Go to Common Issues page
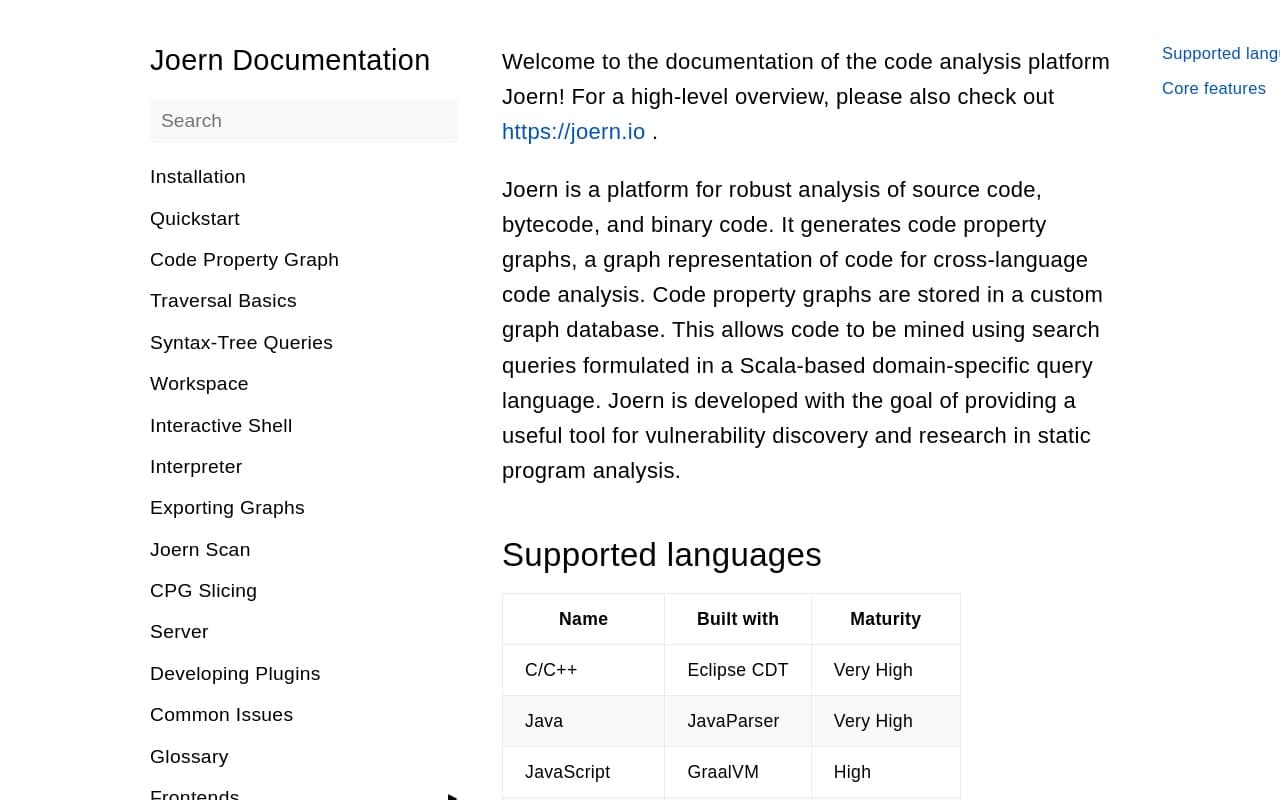This screenshot has width=1280, height=800. point(221,715)
